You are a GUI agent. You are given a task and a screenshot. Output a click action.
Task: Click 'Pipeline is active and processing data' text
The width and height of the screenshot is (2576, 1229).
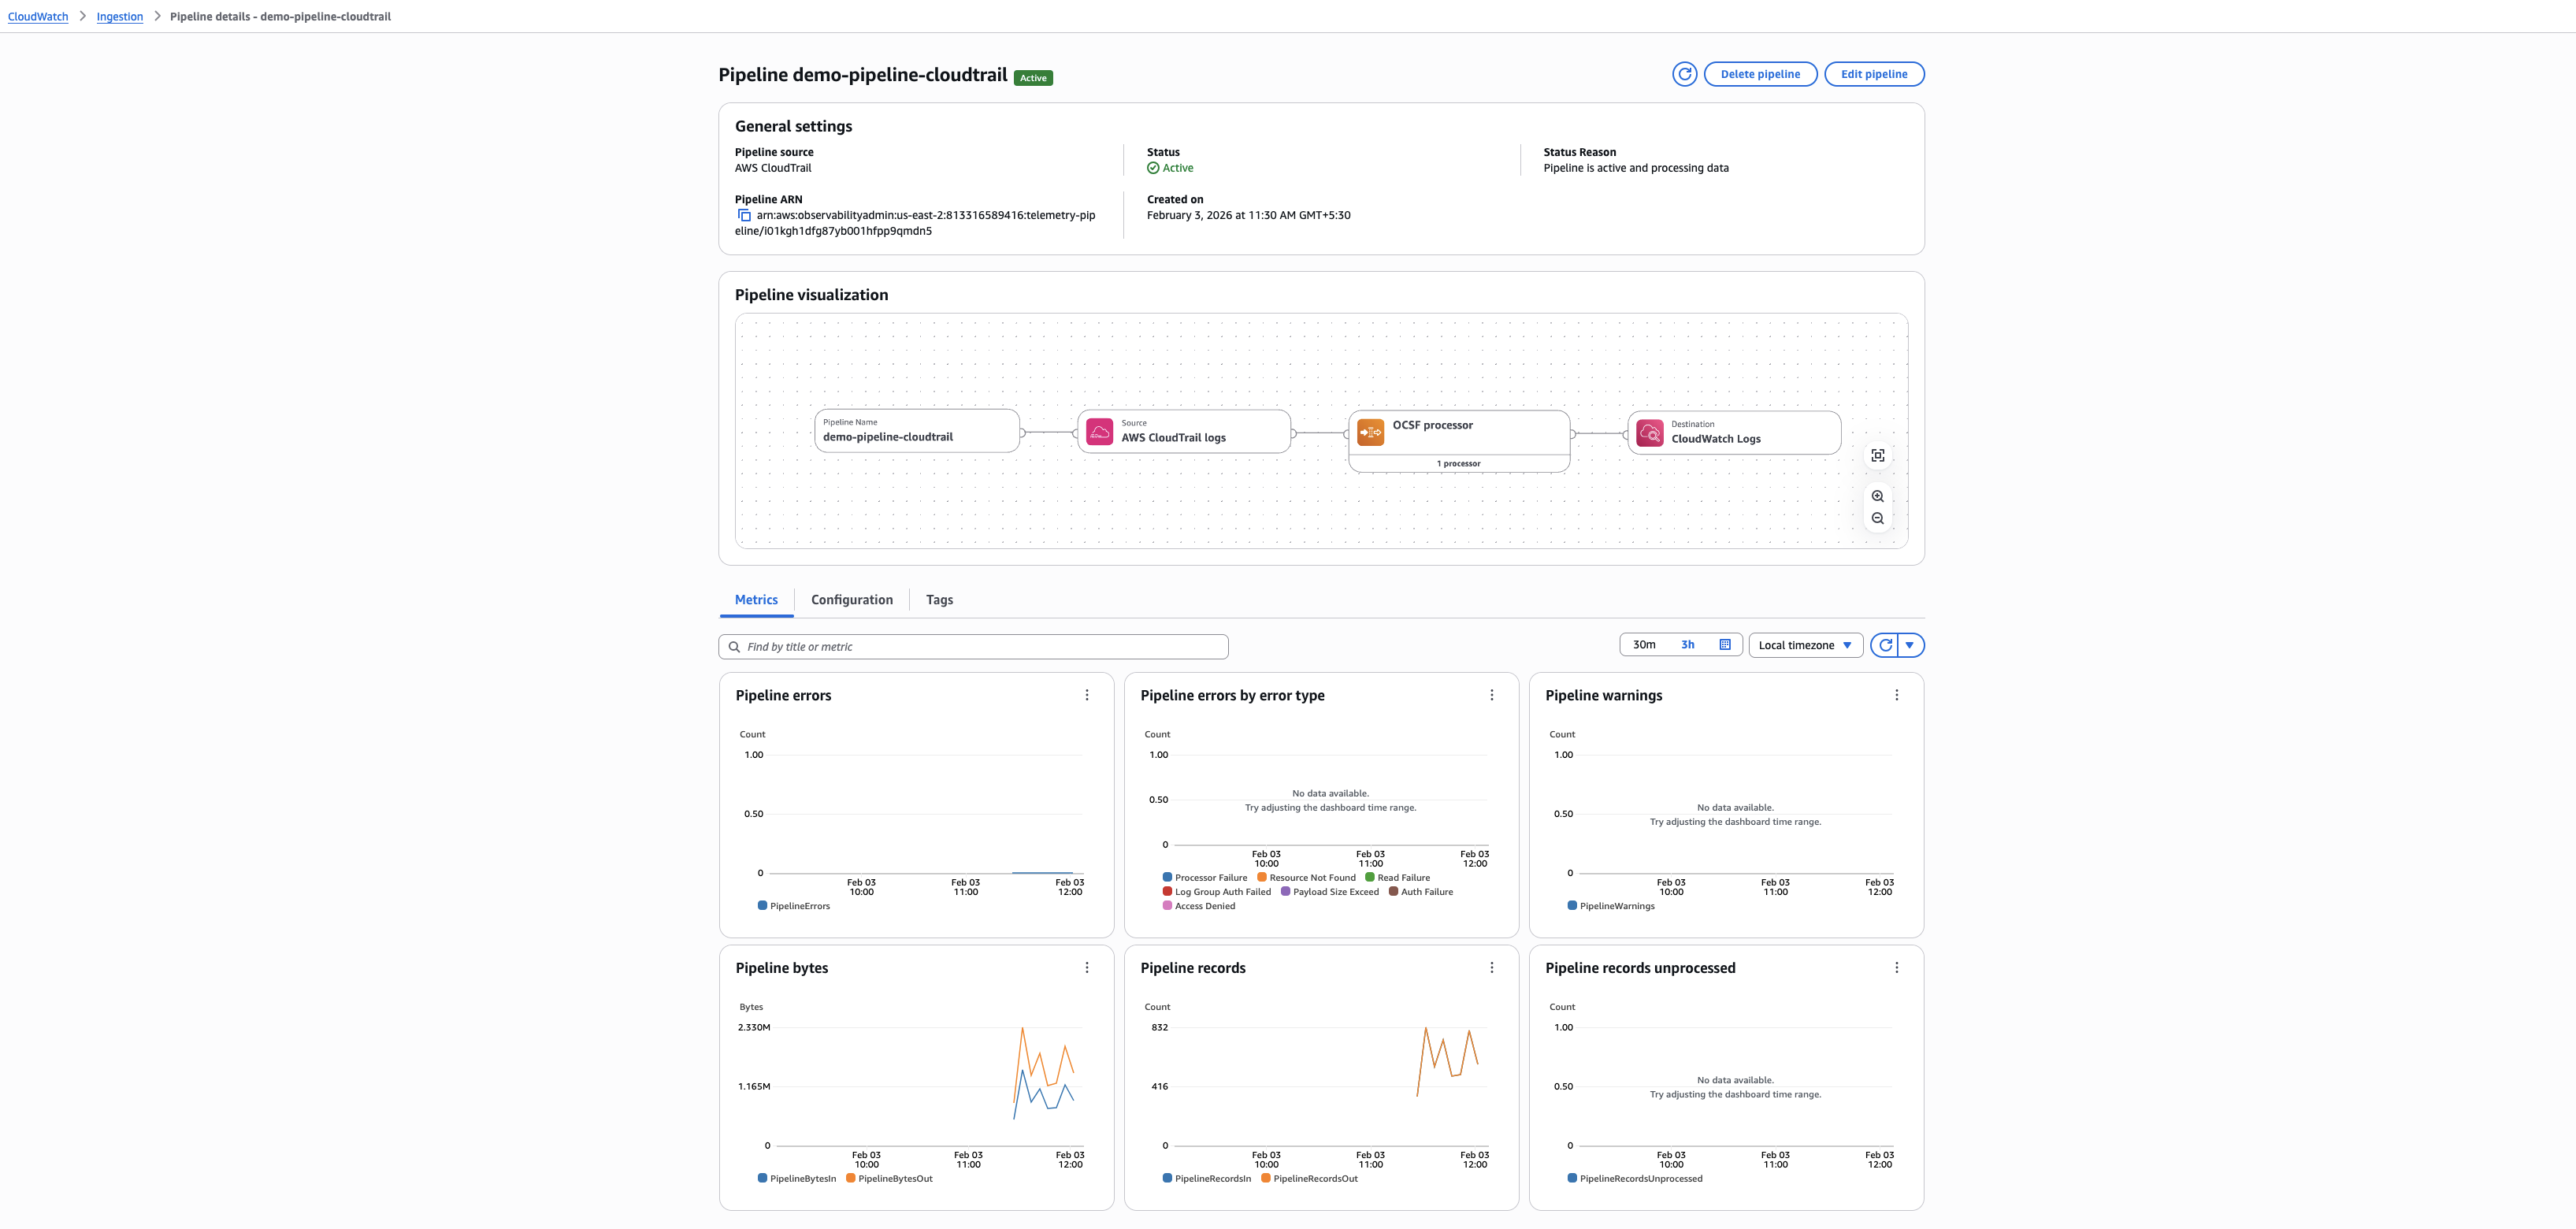coord(1636,168)
